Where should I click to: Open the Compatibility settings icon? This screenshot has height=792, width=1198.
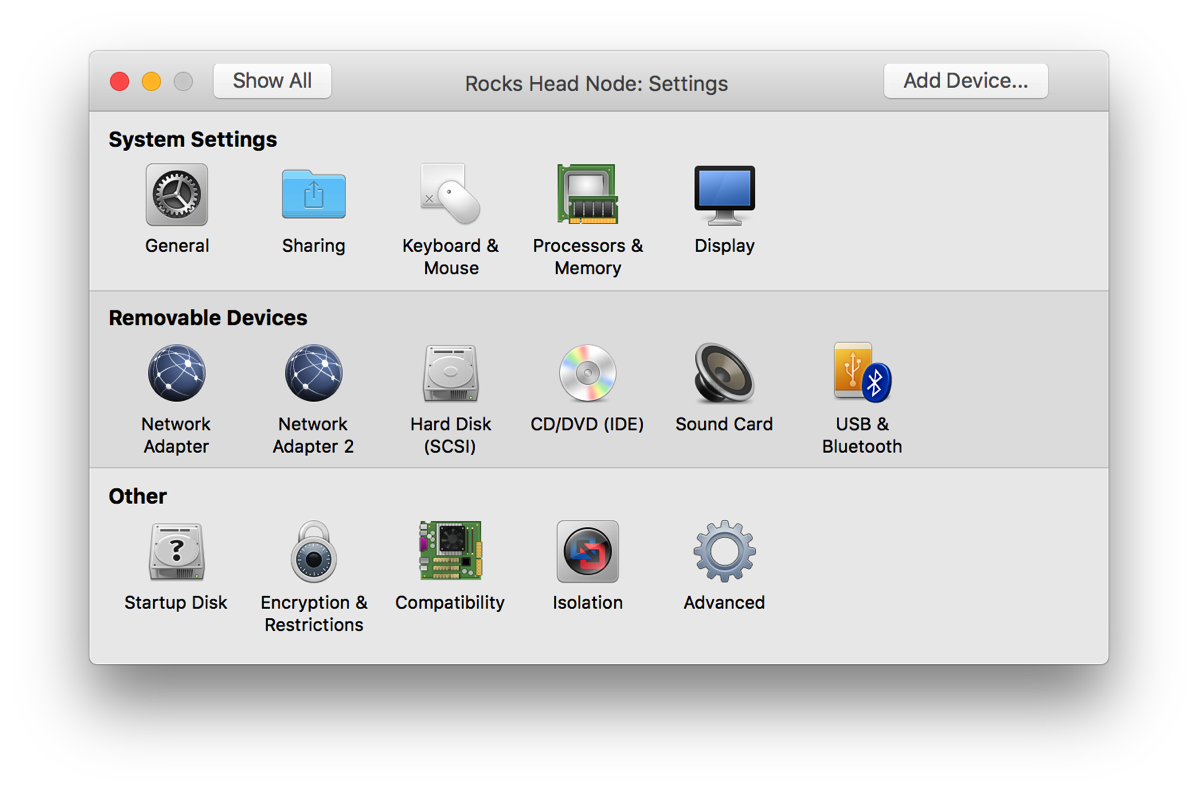[x=450, y=551]
